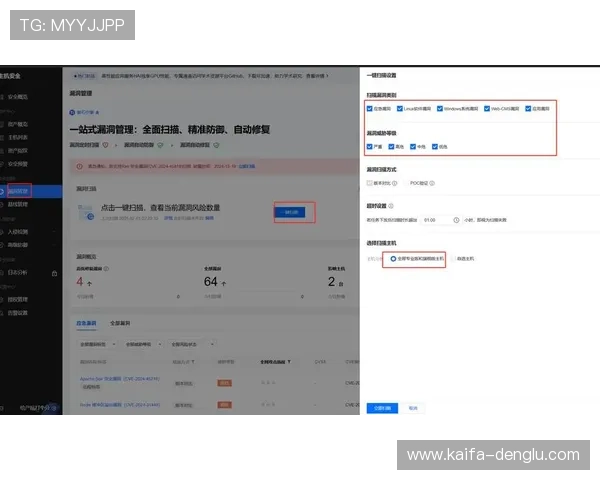The width and height of the screenshot is (600, 480).
Task: Open the clock icon in timeout field
Action: point(456,220)
